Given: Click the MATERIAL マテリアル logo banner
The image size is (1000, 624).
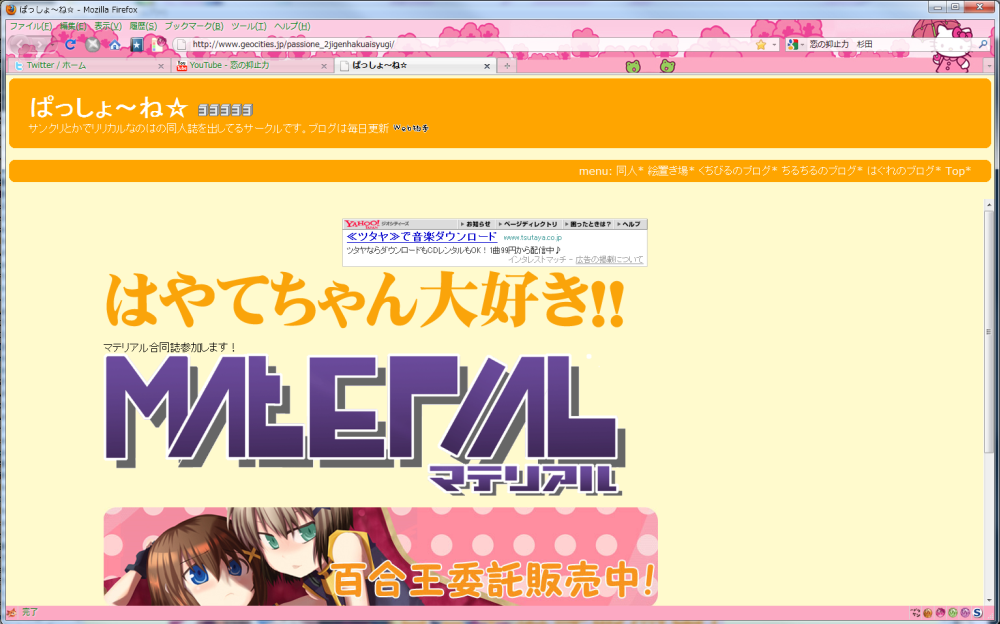Looking at the screenshot, I should pos(365,424).
